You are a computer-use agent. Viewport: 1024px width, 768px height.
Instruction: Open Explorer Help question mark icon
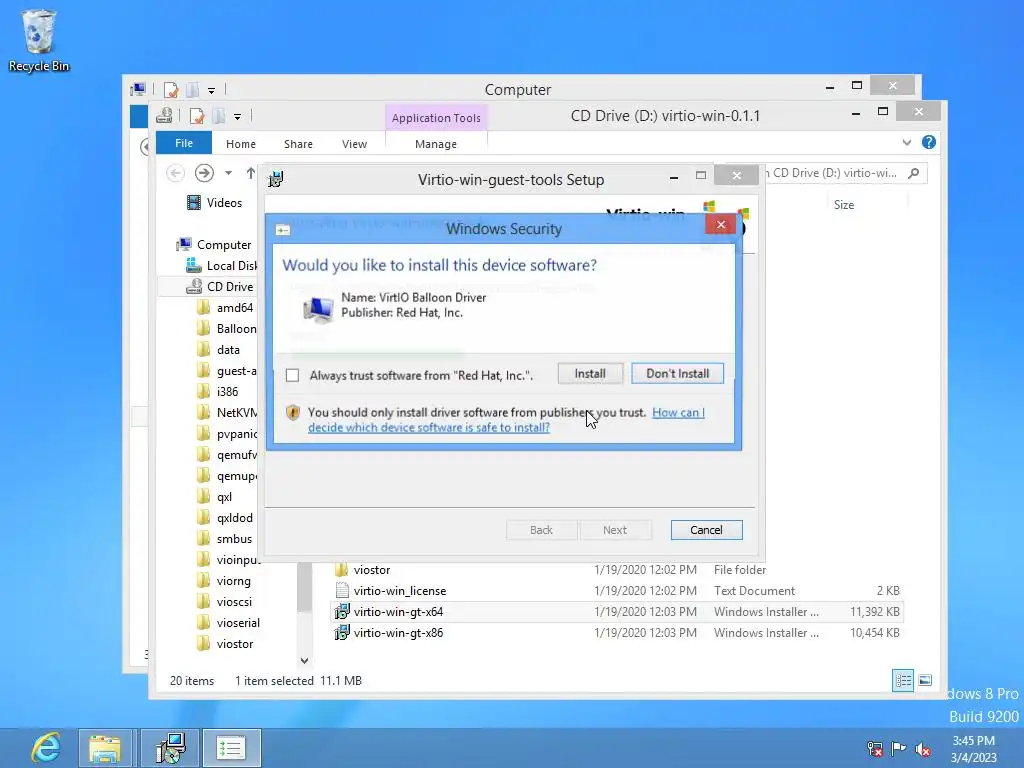point(929,142)
